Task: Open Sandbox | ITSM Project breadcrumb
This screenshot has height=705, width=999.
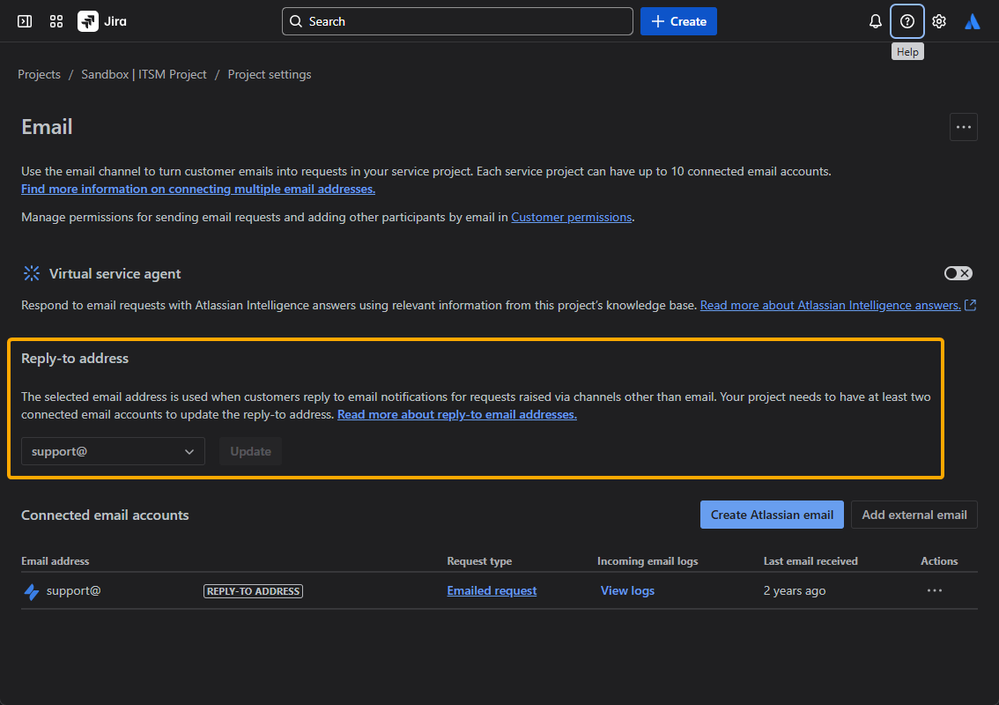Action: 144,75
